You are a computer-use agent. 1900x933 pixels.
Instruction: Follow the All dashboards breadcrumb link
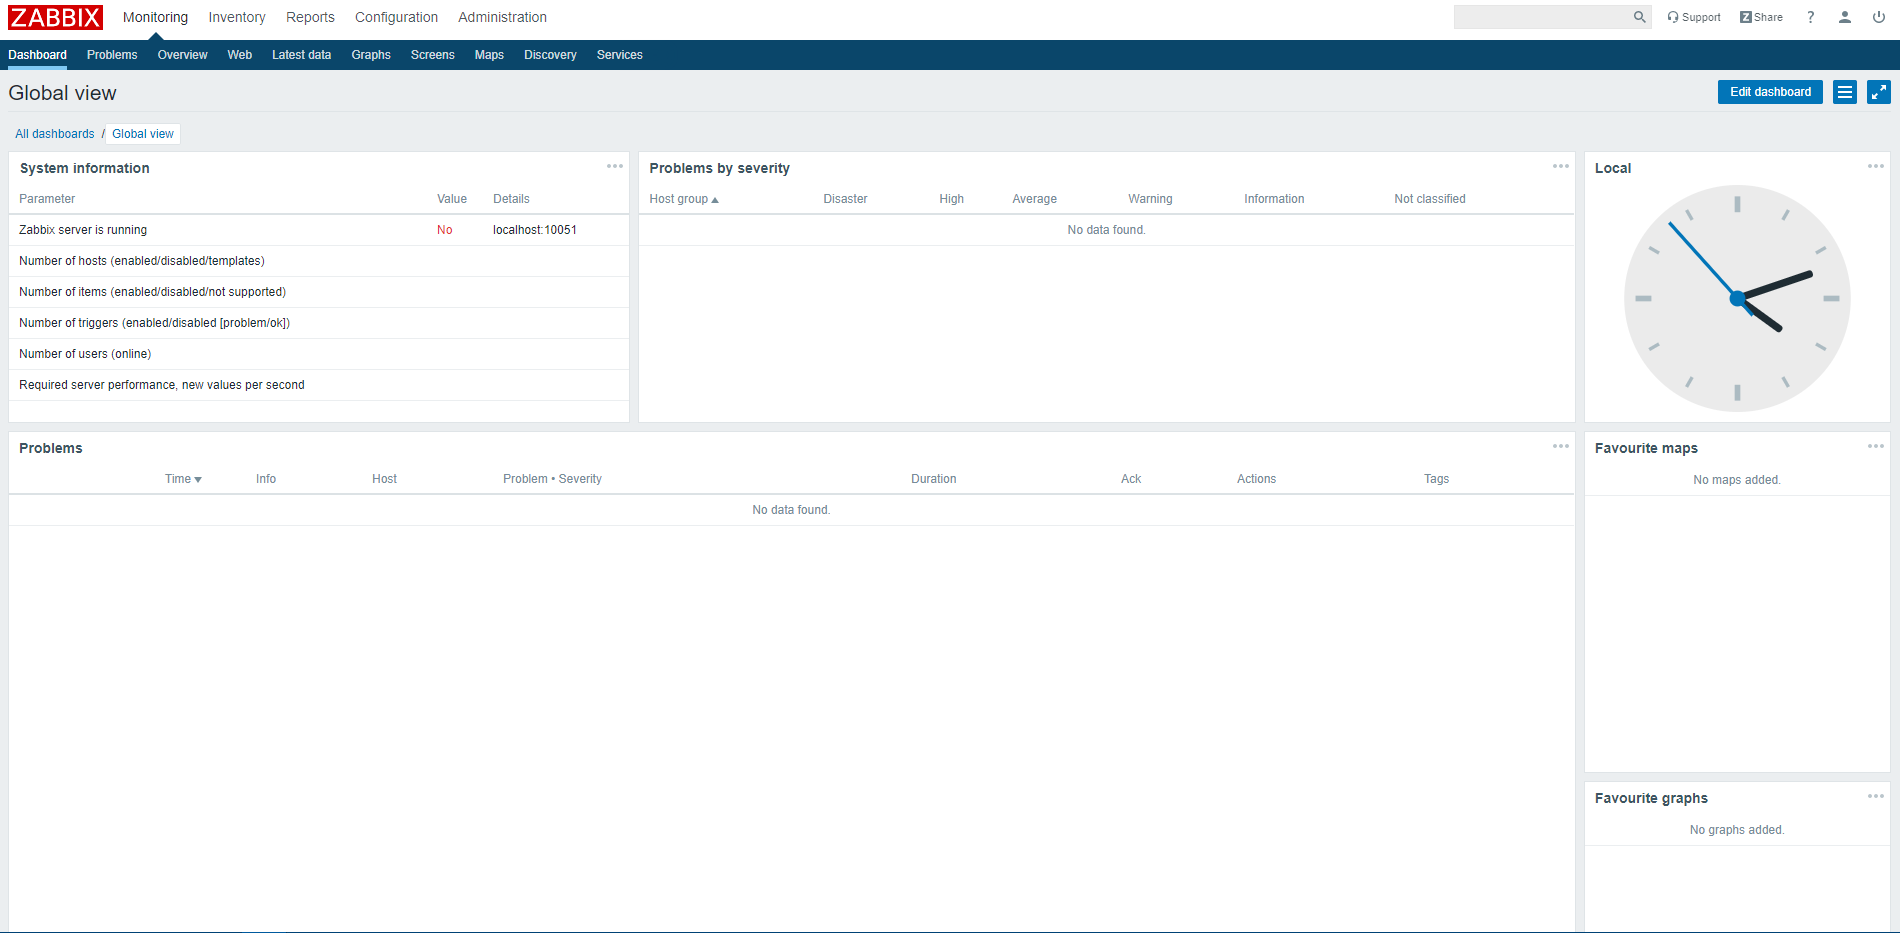point(54,134)
